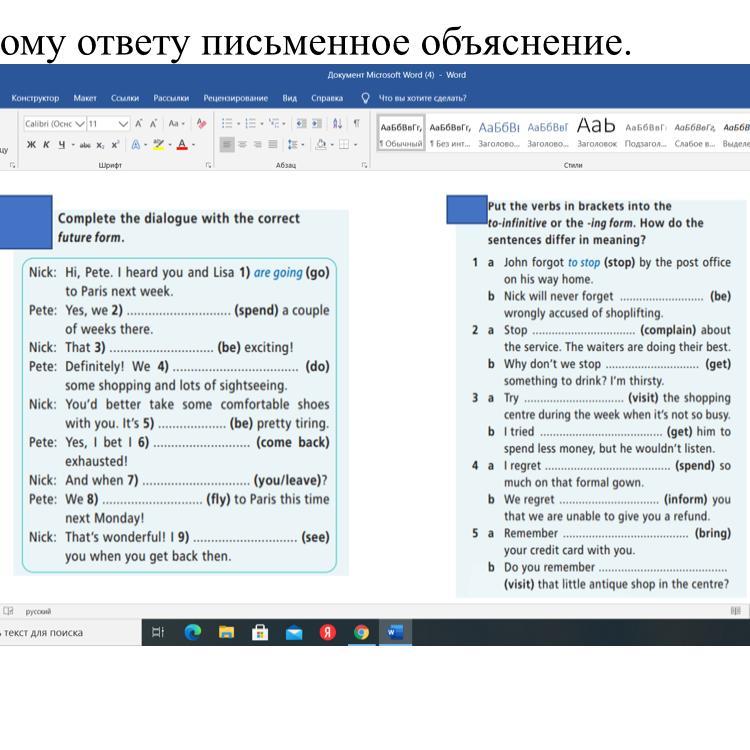Toggle justify alignment

(x=273, y=144)
